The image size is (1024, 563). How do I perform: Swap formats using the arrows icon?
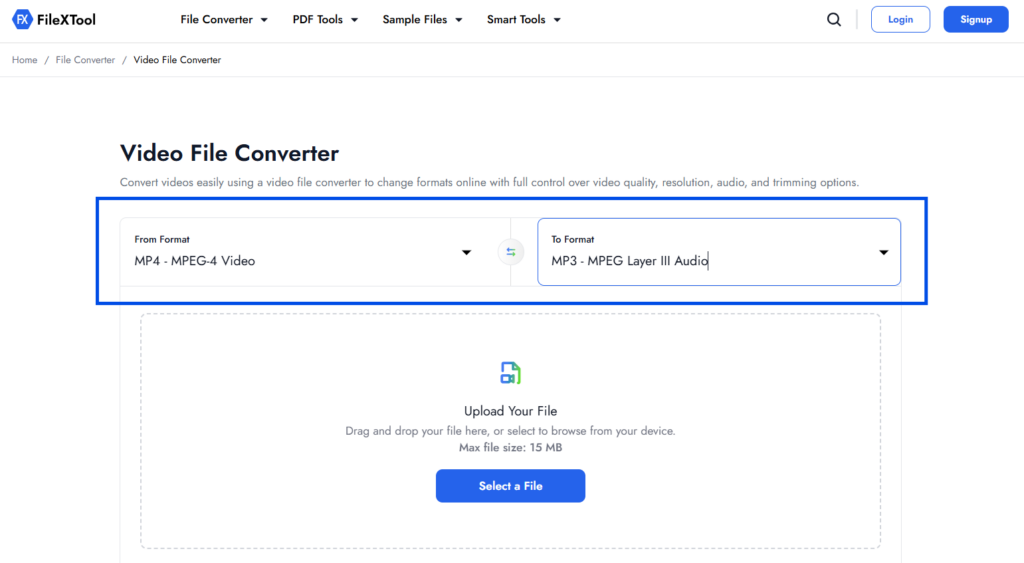tap(511, 252)
